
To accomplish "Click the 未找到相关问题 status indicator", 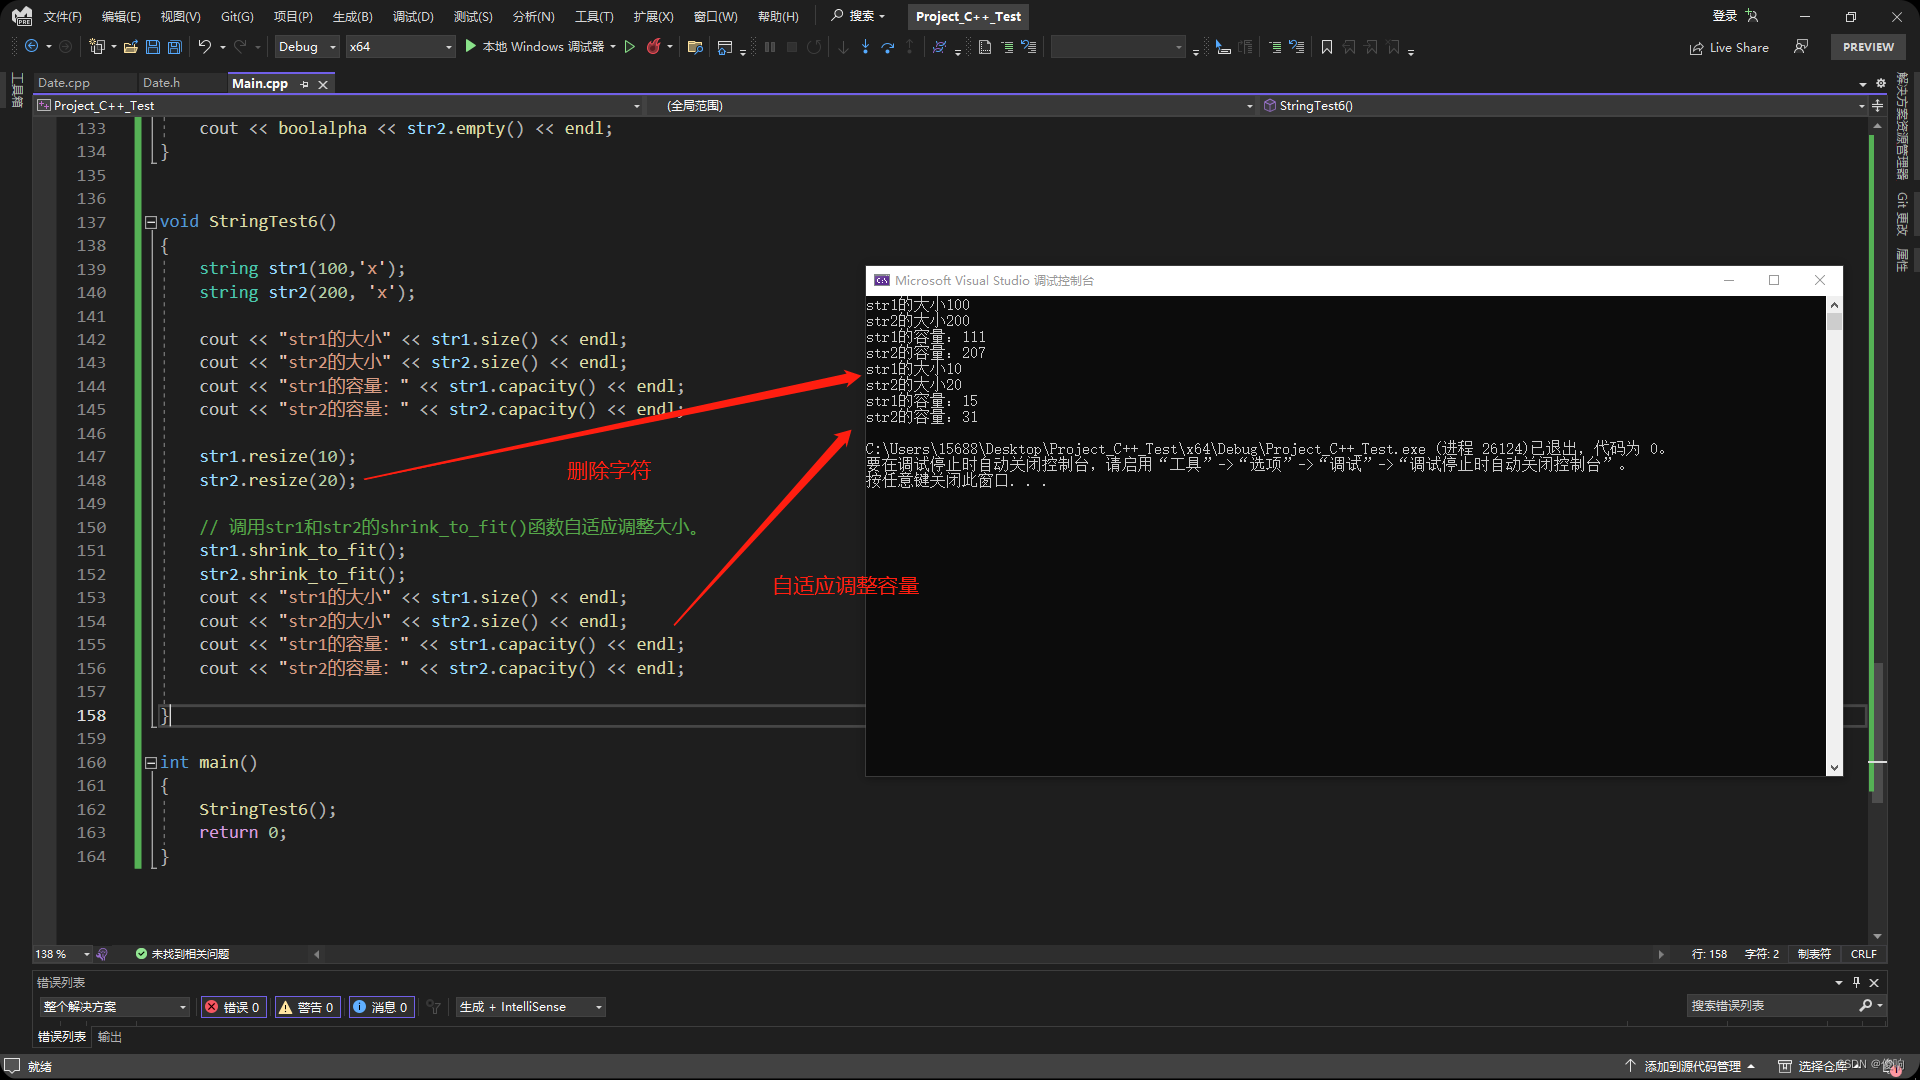I will [183, 954].
